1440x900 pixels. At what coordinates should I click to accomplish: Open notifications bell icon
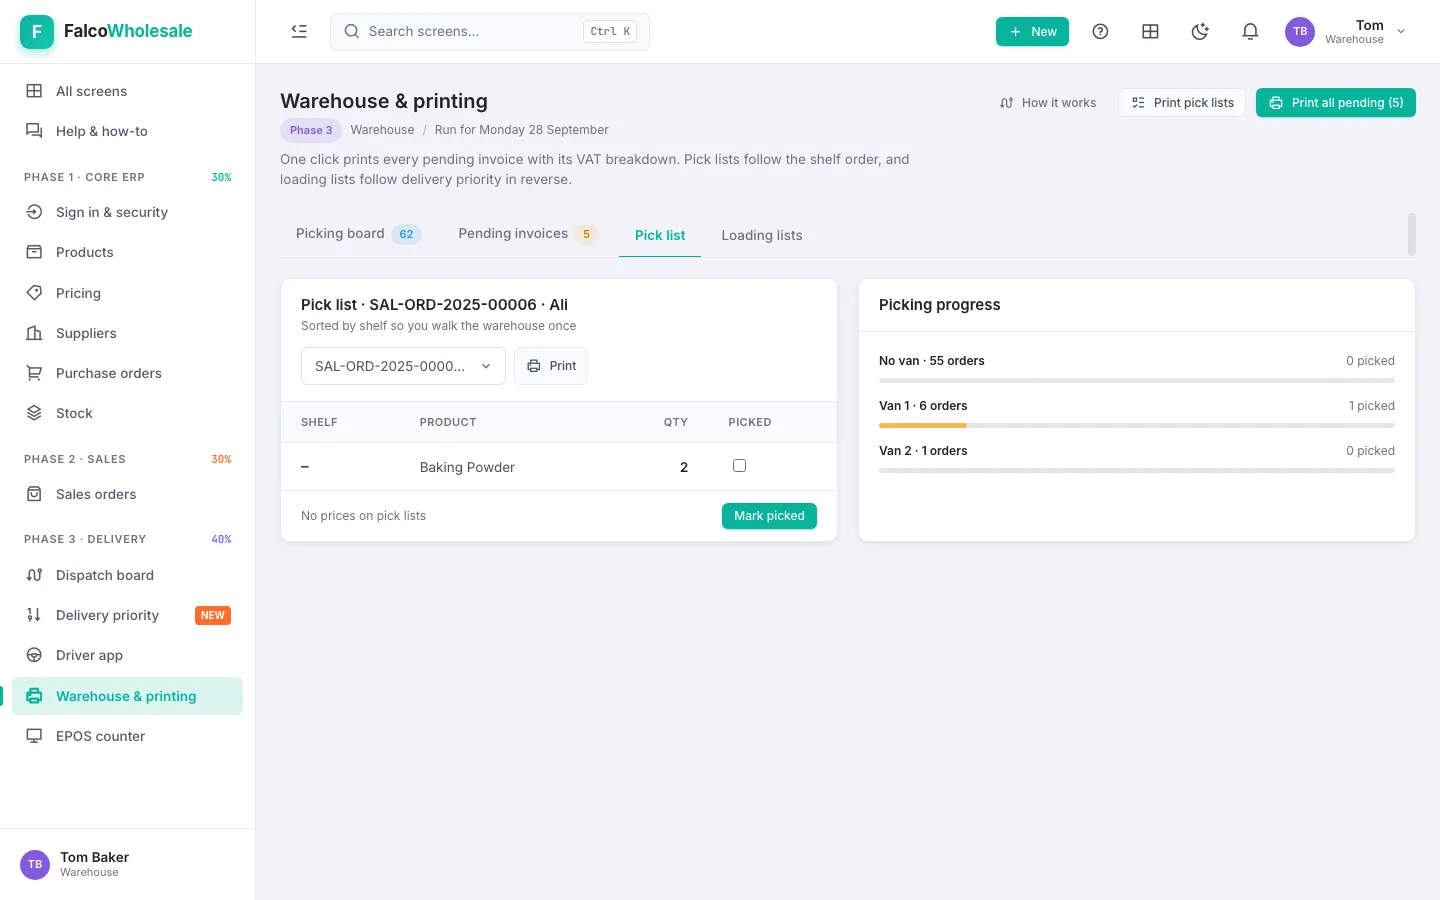1250,31
